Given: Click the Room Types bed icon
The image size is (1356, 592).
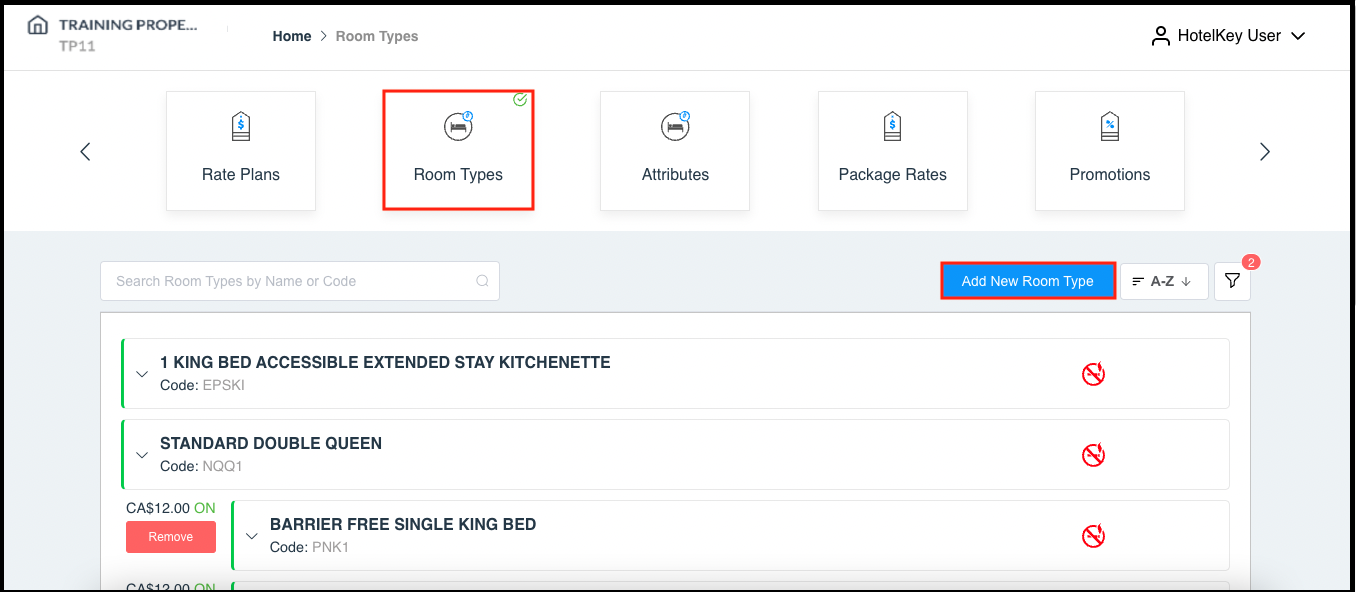Looking at the screenshot, I should (x=457, y=125).
